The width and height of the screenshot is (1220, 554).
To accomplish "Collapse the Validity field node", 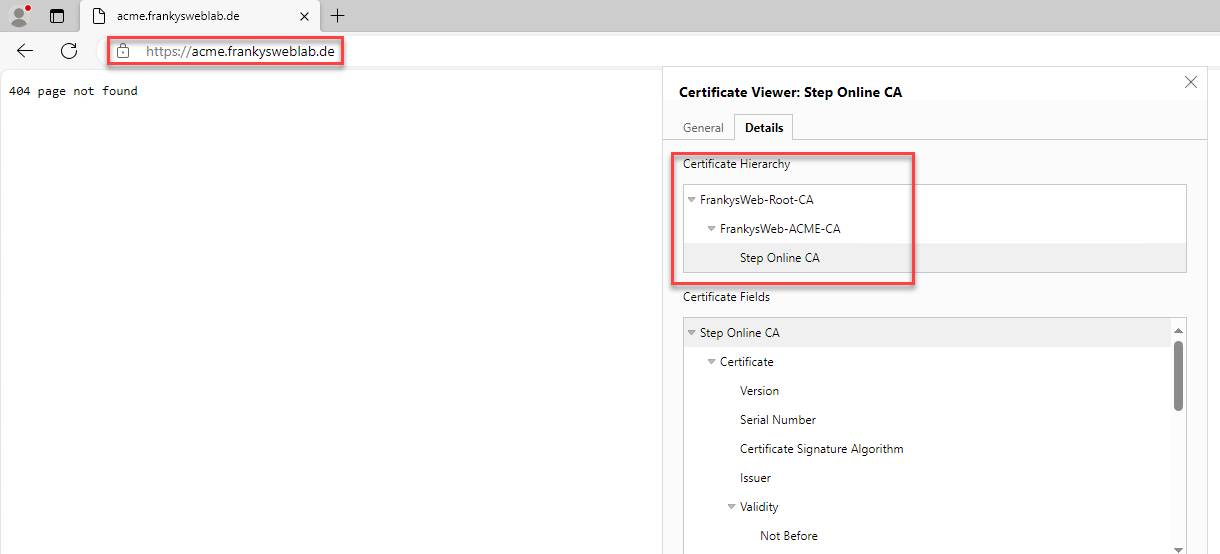I will 732,507.
